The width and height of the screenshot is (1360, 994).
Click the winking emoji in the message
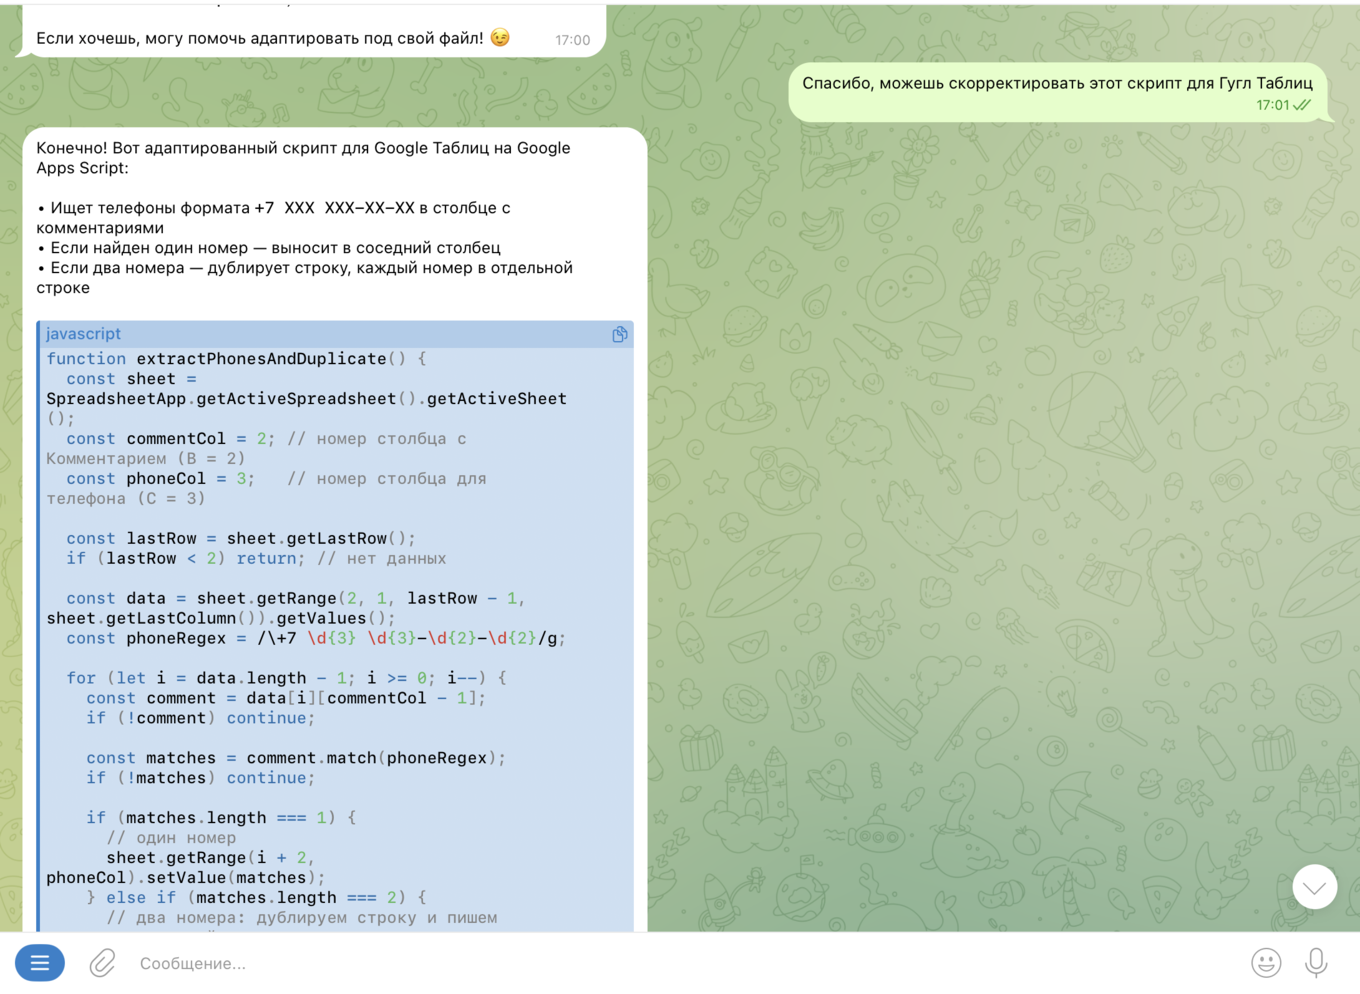coord(500,38)
